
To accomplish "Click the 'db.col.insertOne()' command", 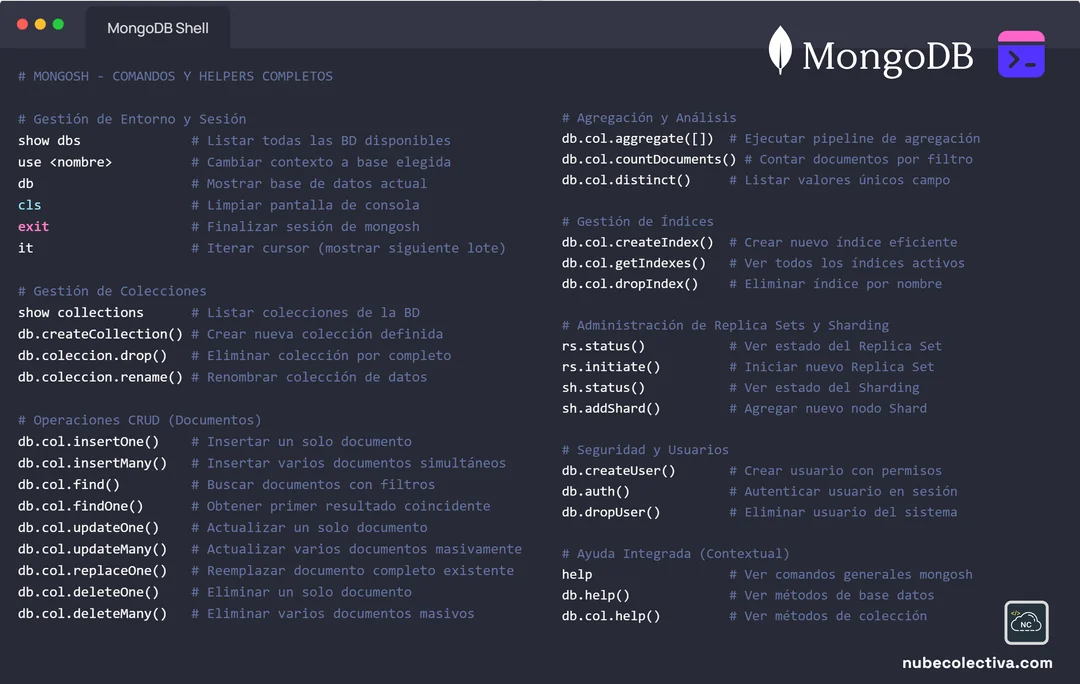I will (x=88, y=442).
